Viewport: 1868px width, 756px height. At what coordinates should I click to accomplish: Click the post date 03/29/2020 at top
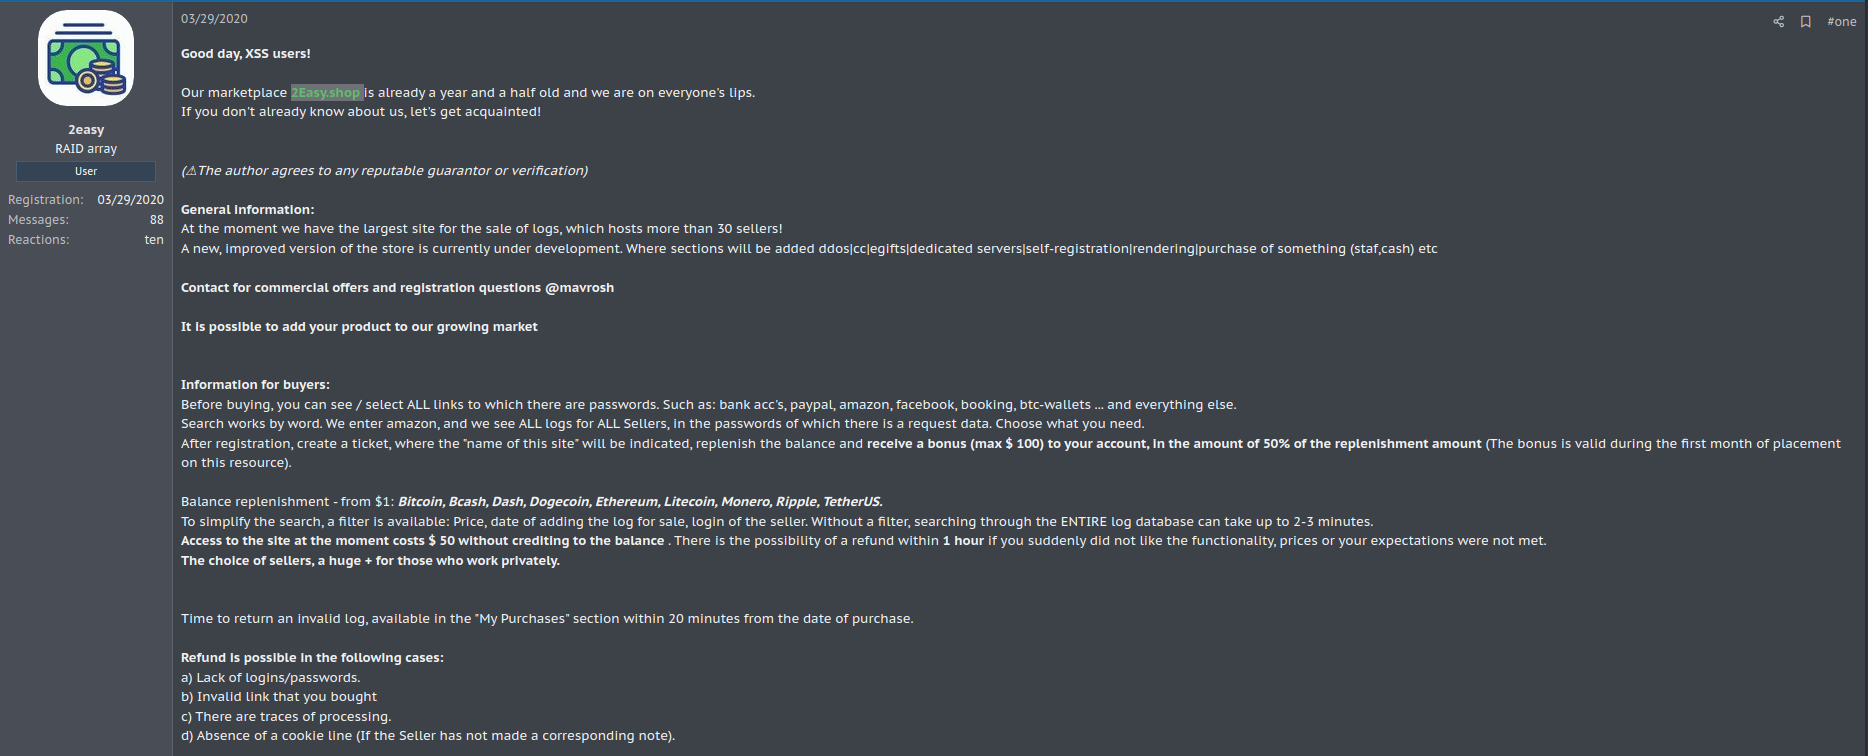pos(214,19)
